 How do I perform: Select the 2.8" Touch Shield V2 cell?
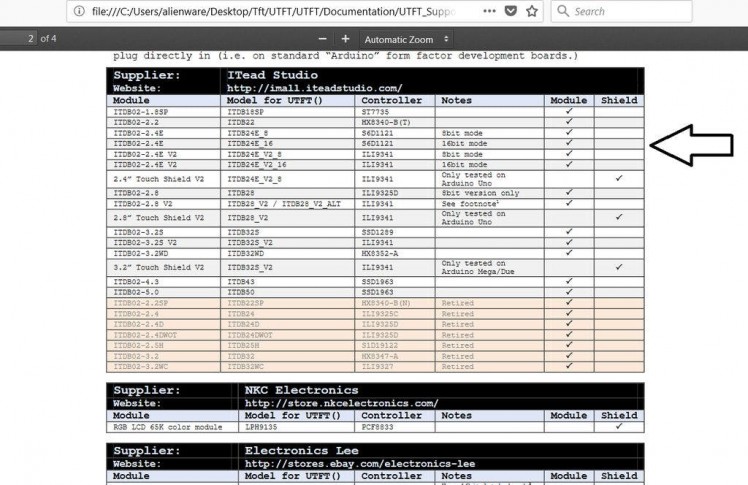pyautogui.click(x=163, y=218)
